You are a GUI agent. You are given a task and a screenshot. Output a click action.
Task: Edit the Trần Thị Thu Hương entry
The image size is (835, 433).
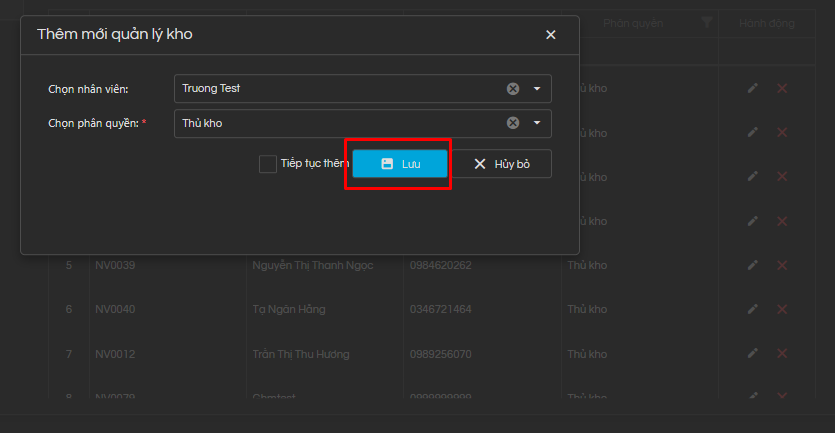click(752, 355)
